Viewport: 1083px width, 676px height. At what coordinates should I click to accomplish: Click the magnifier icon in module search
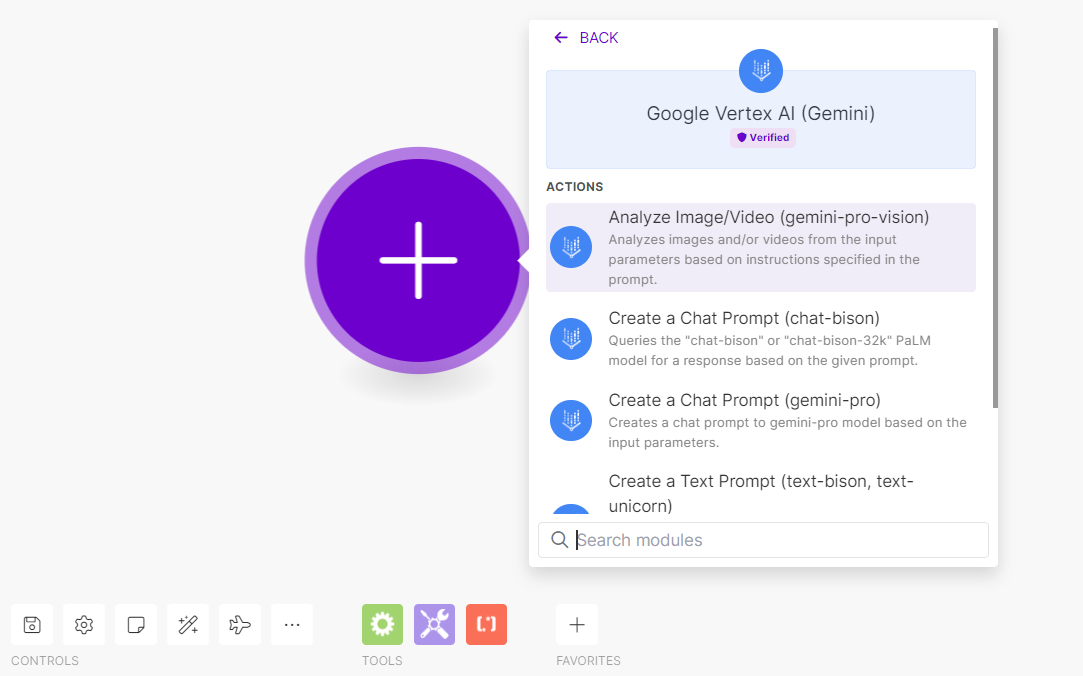coord(559,540)
